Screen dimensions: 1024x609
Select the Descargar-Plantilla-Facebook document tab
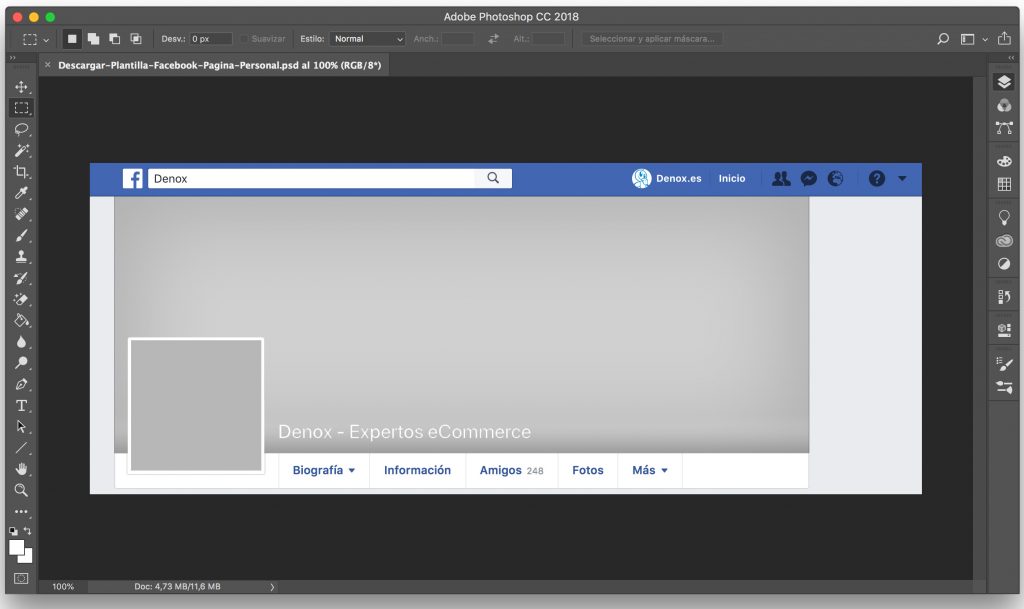(x=219, y=65)
